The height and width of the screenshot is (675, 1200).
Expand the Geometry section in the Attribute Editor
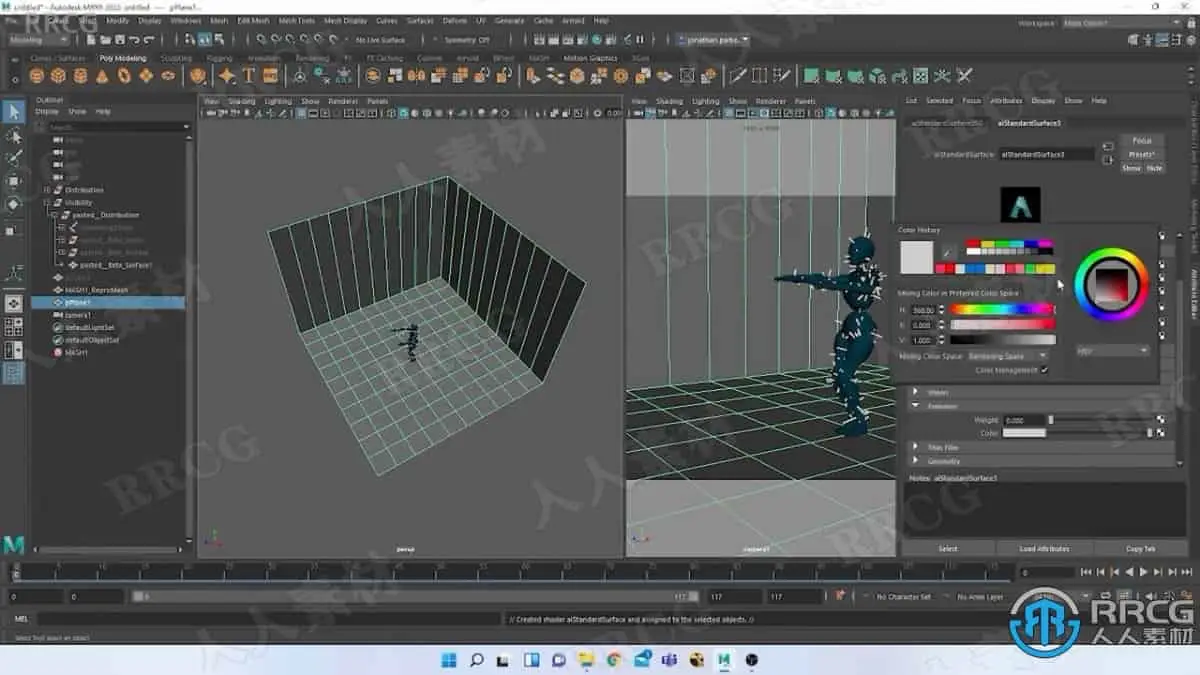[x=915, y=461]
